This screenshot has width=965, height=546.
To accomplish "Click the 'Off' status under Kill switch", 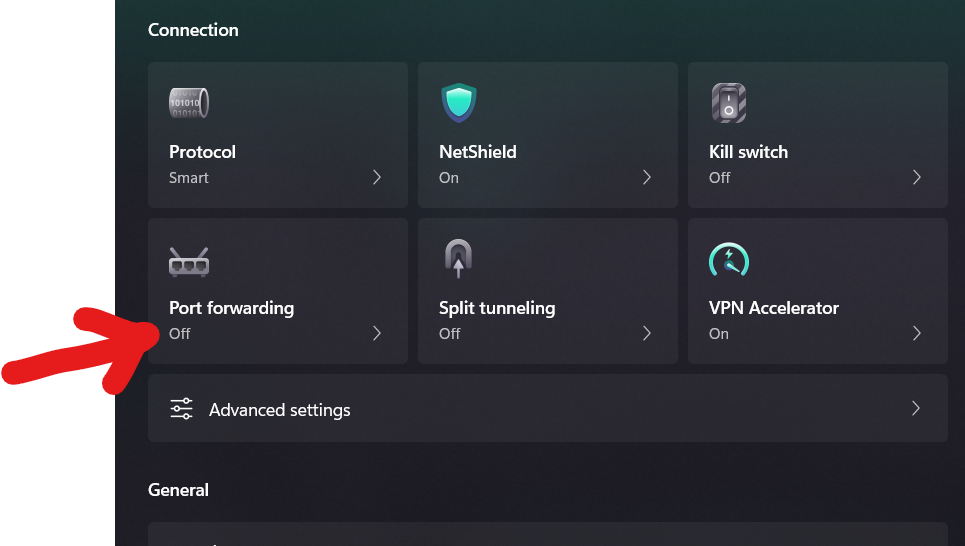I will [x=719, y=178].
